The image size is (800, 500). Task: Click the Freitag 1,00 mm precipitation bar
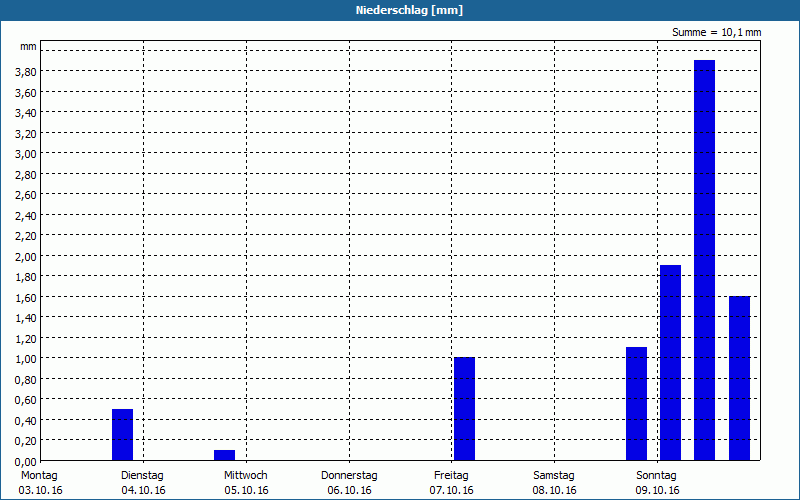(464, 409)
